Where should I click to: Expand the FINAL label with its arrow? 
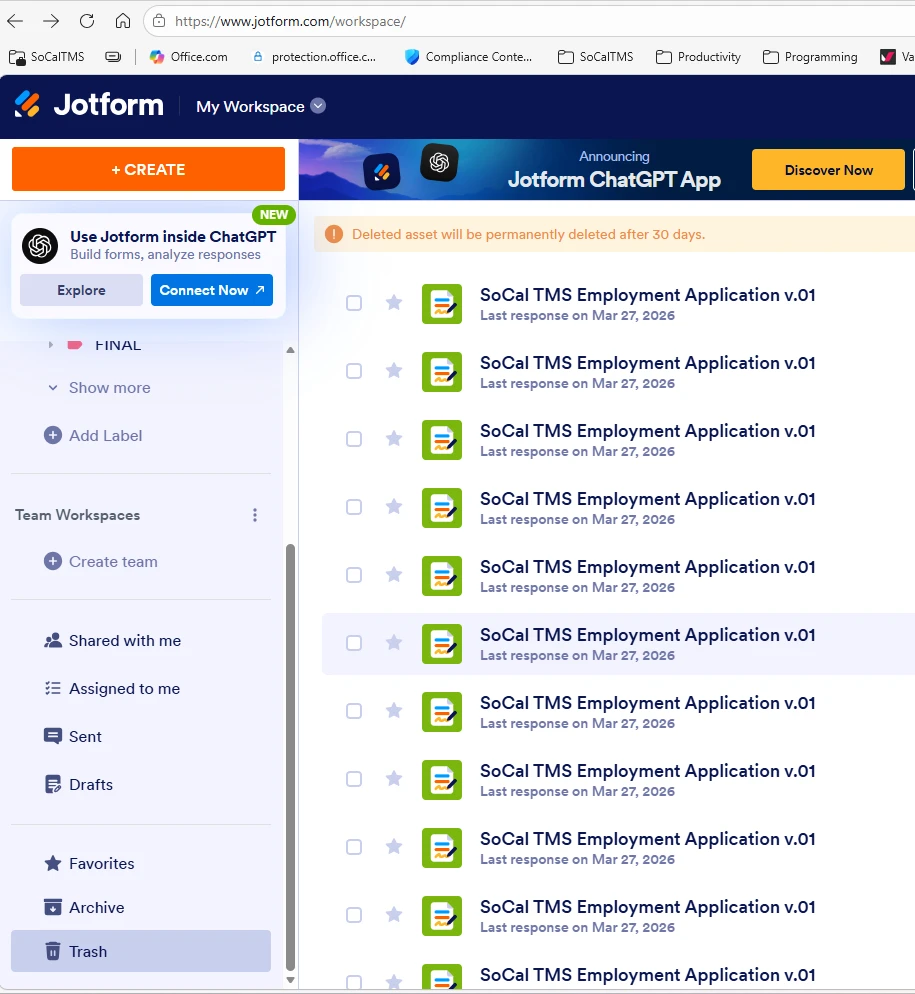point(51,345)
